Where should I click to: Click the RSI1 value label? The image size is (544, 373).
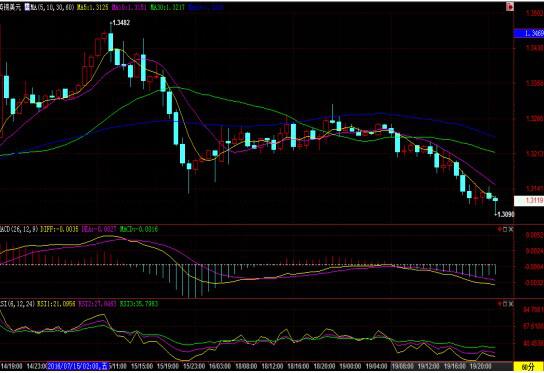click(56, 304)
